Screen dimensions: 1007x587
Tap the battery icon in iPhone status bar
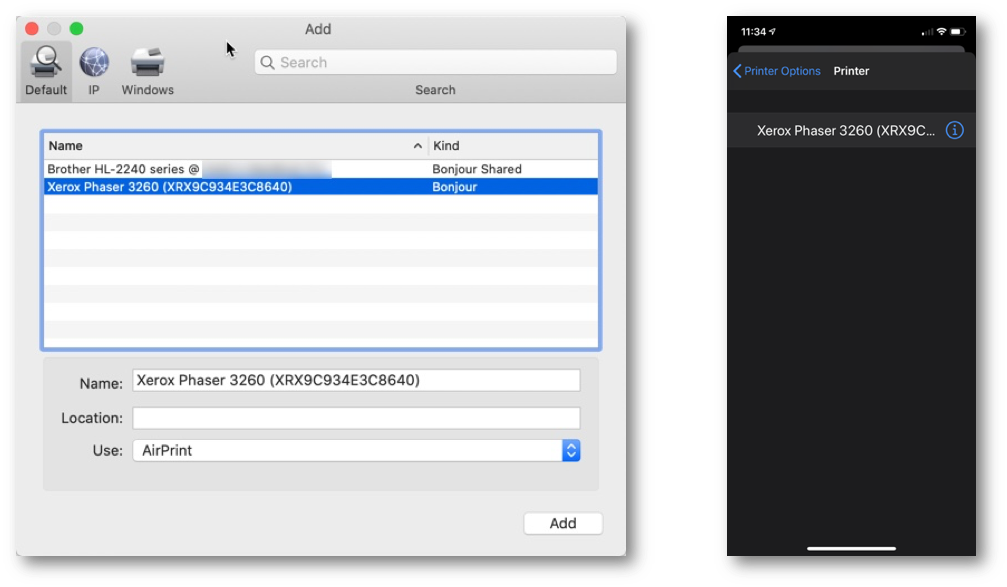pyautogui.click(x=958, y=31)
